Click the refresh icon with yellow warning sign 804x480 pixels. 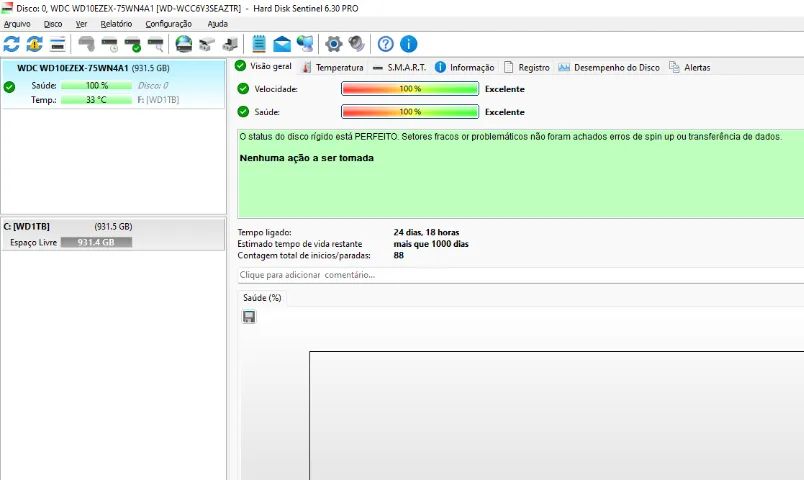coord(34,44)
